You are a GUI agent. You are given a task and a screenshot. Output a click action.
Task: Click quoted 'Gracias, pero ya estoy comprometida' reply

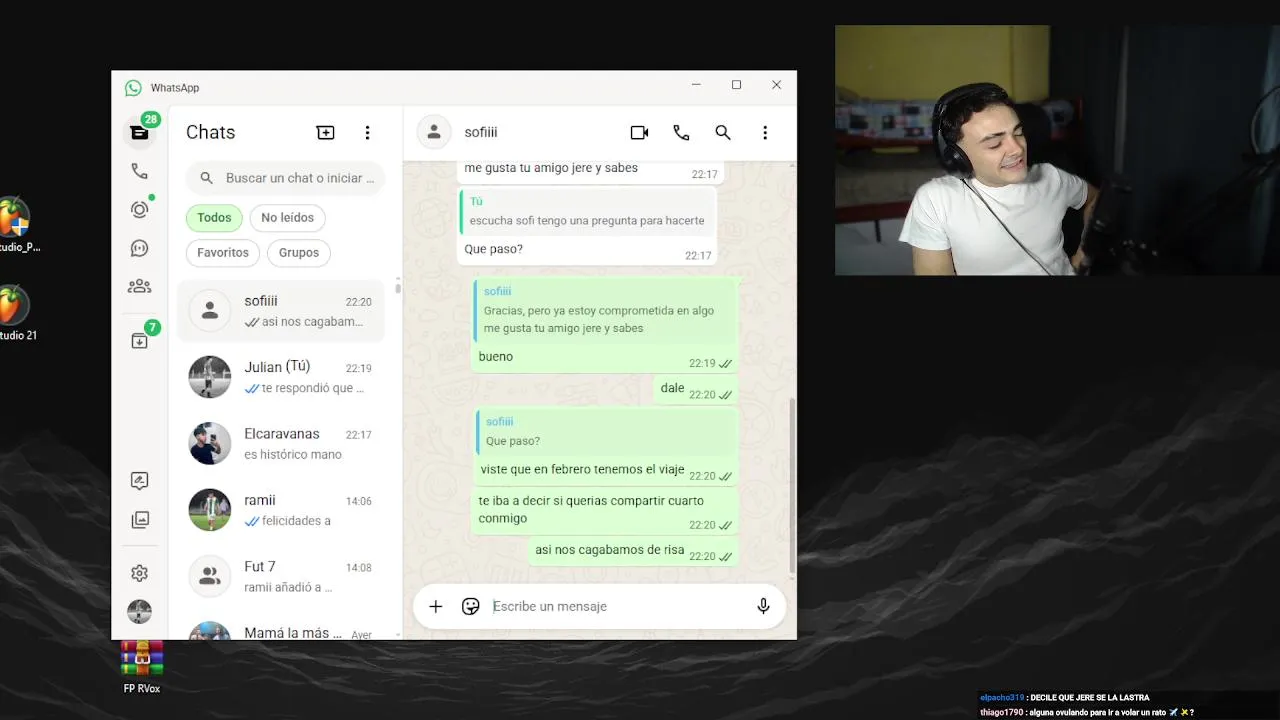pos(606,310)
